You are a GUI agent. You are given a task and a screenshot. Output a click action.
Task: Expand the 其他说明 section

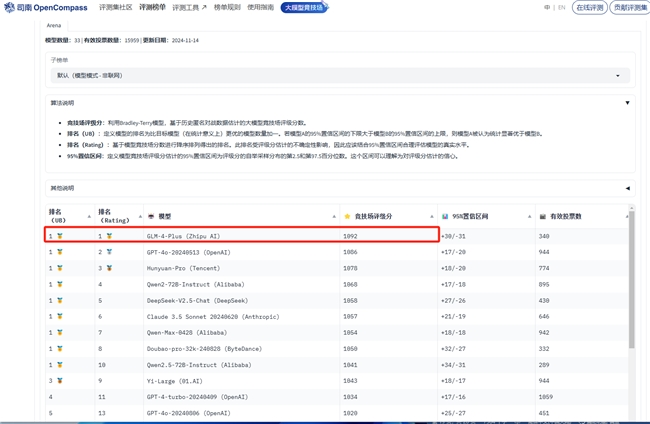[627, 188]
